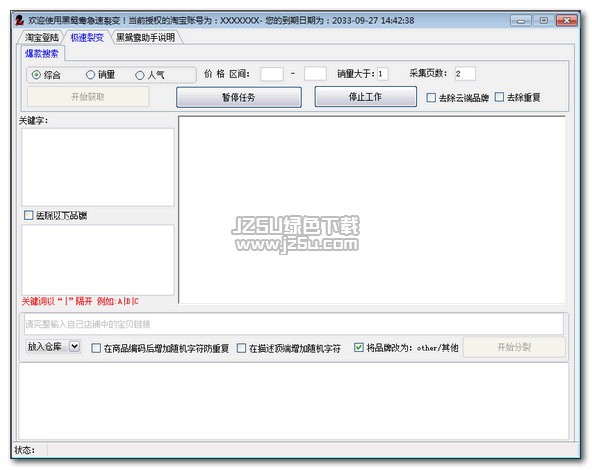The width and height of the screenshot is (592, 470).
Task: Minimize the window
Action: click(x=521, y=20)
